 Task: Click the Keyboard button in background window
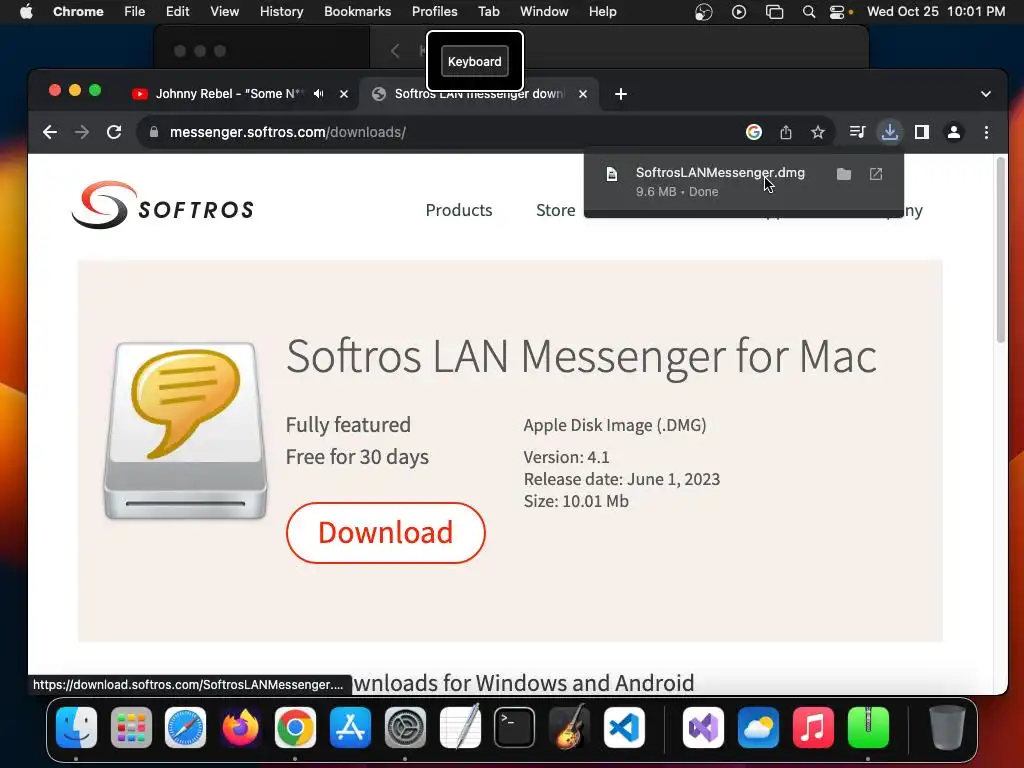(x=475, y=61)
